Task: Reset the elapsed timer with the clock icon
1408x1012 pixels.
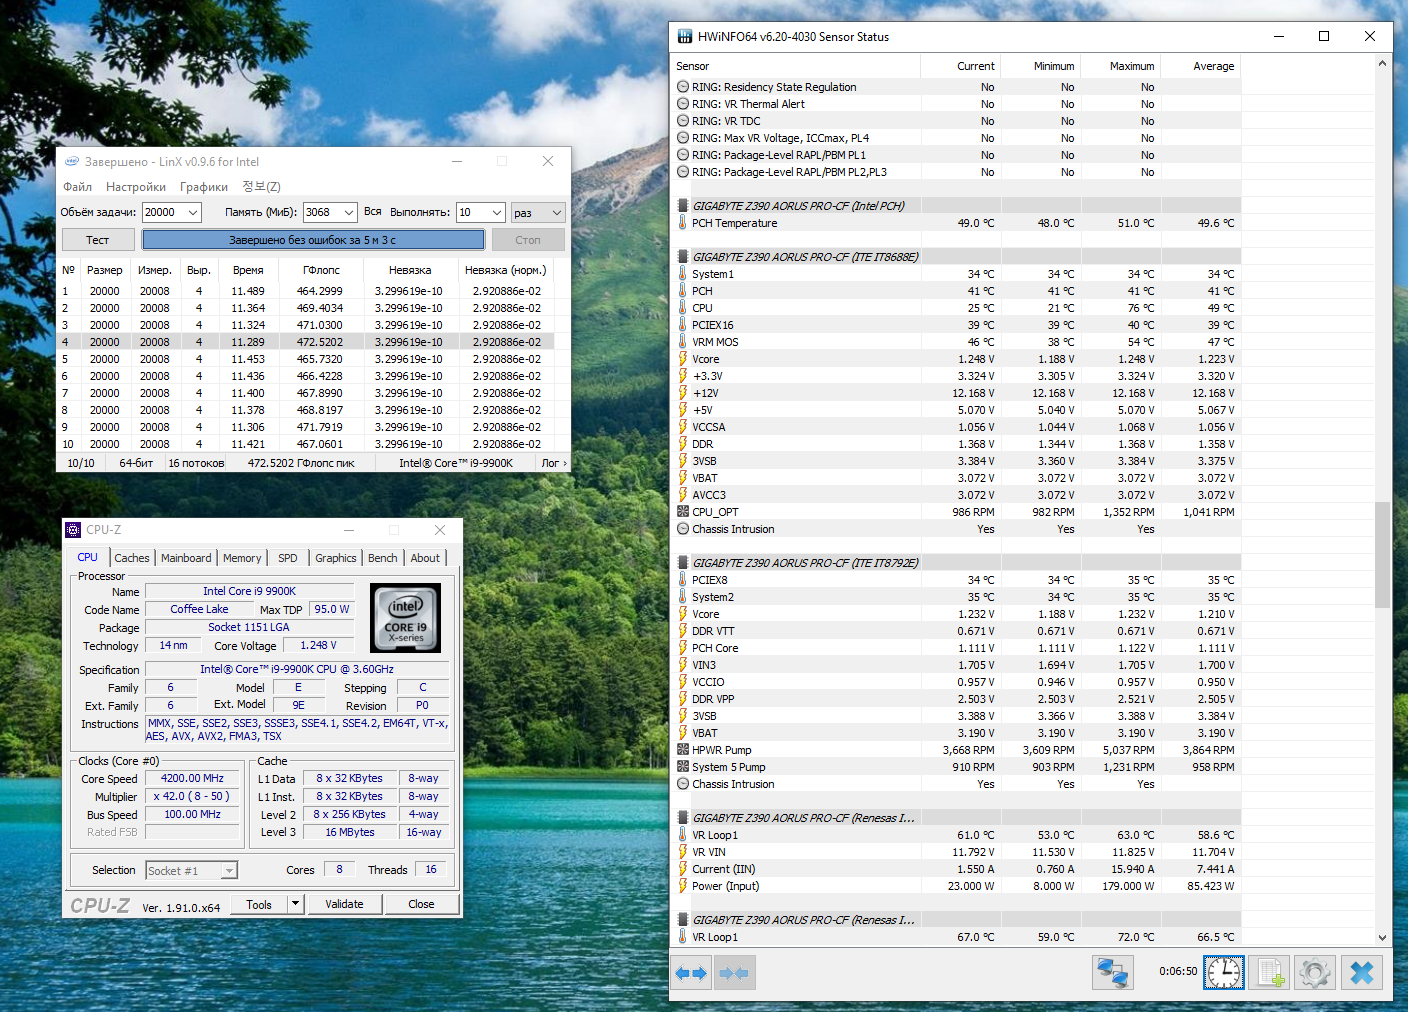Action: click(x=1224, y=972)
